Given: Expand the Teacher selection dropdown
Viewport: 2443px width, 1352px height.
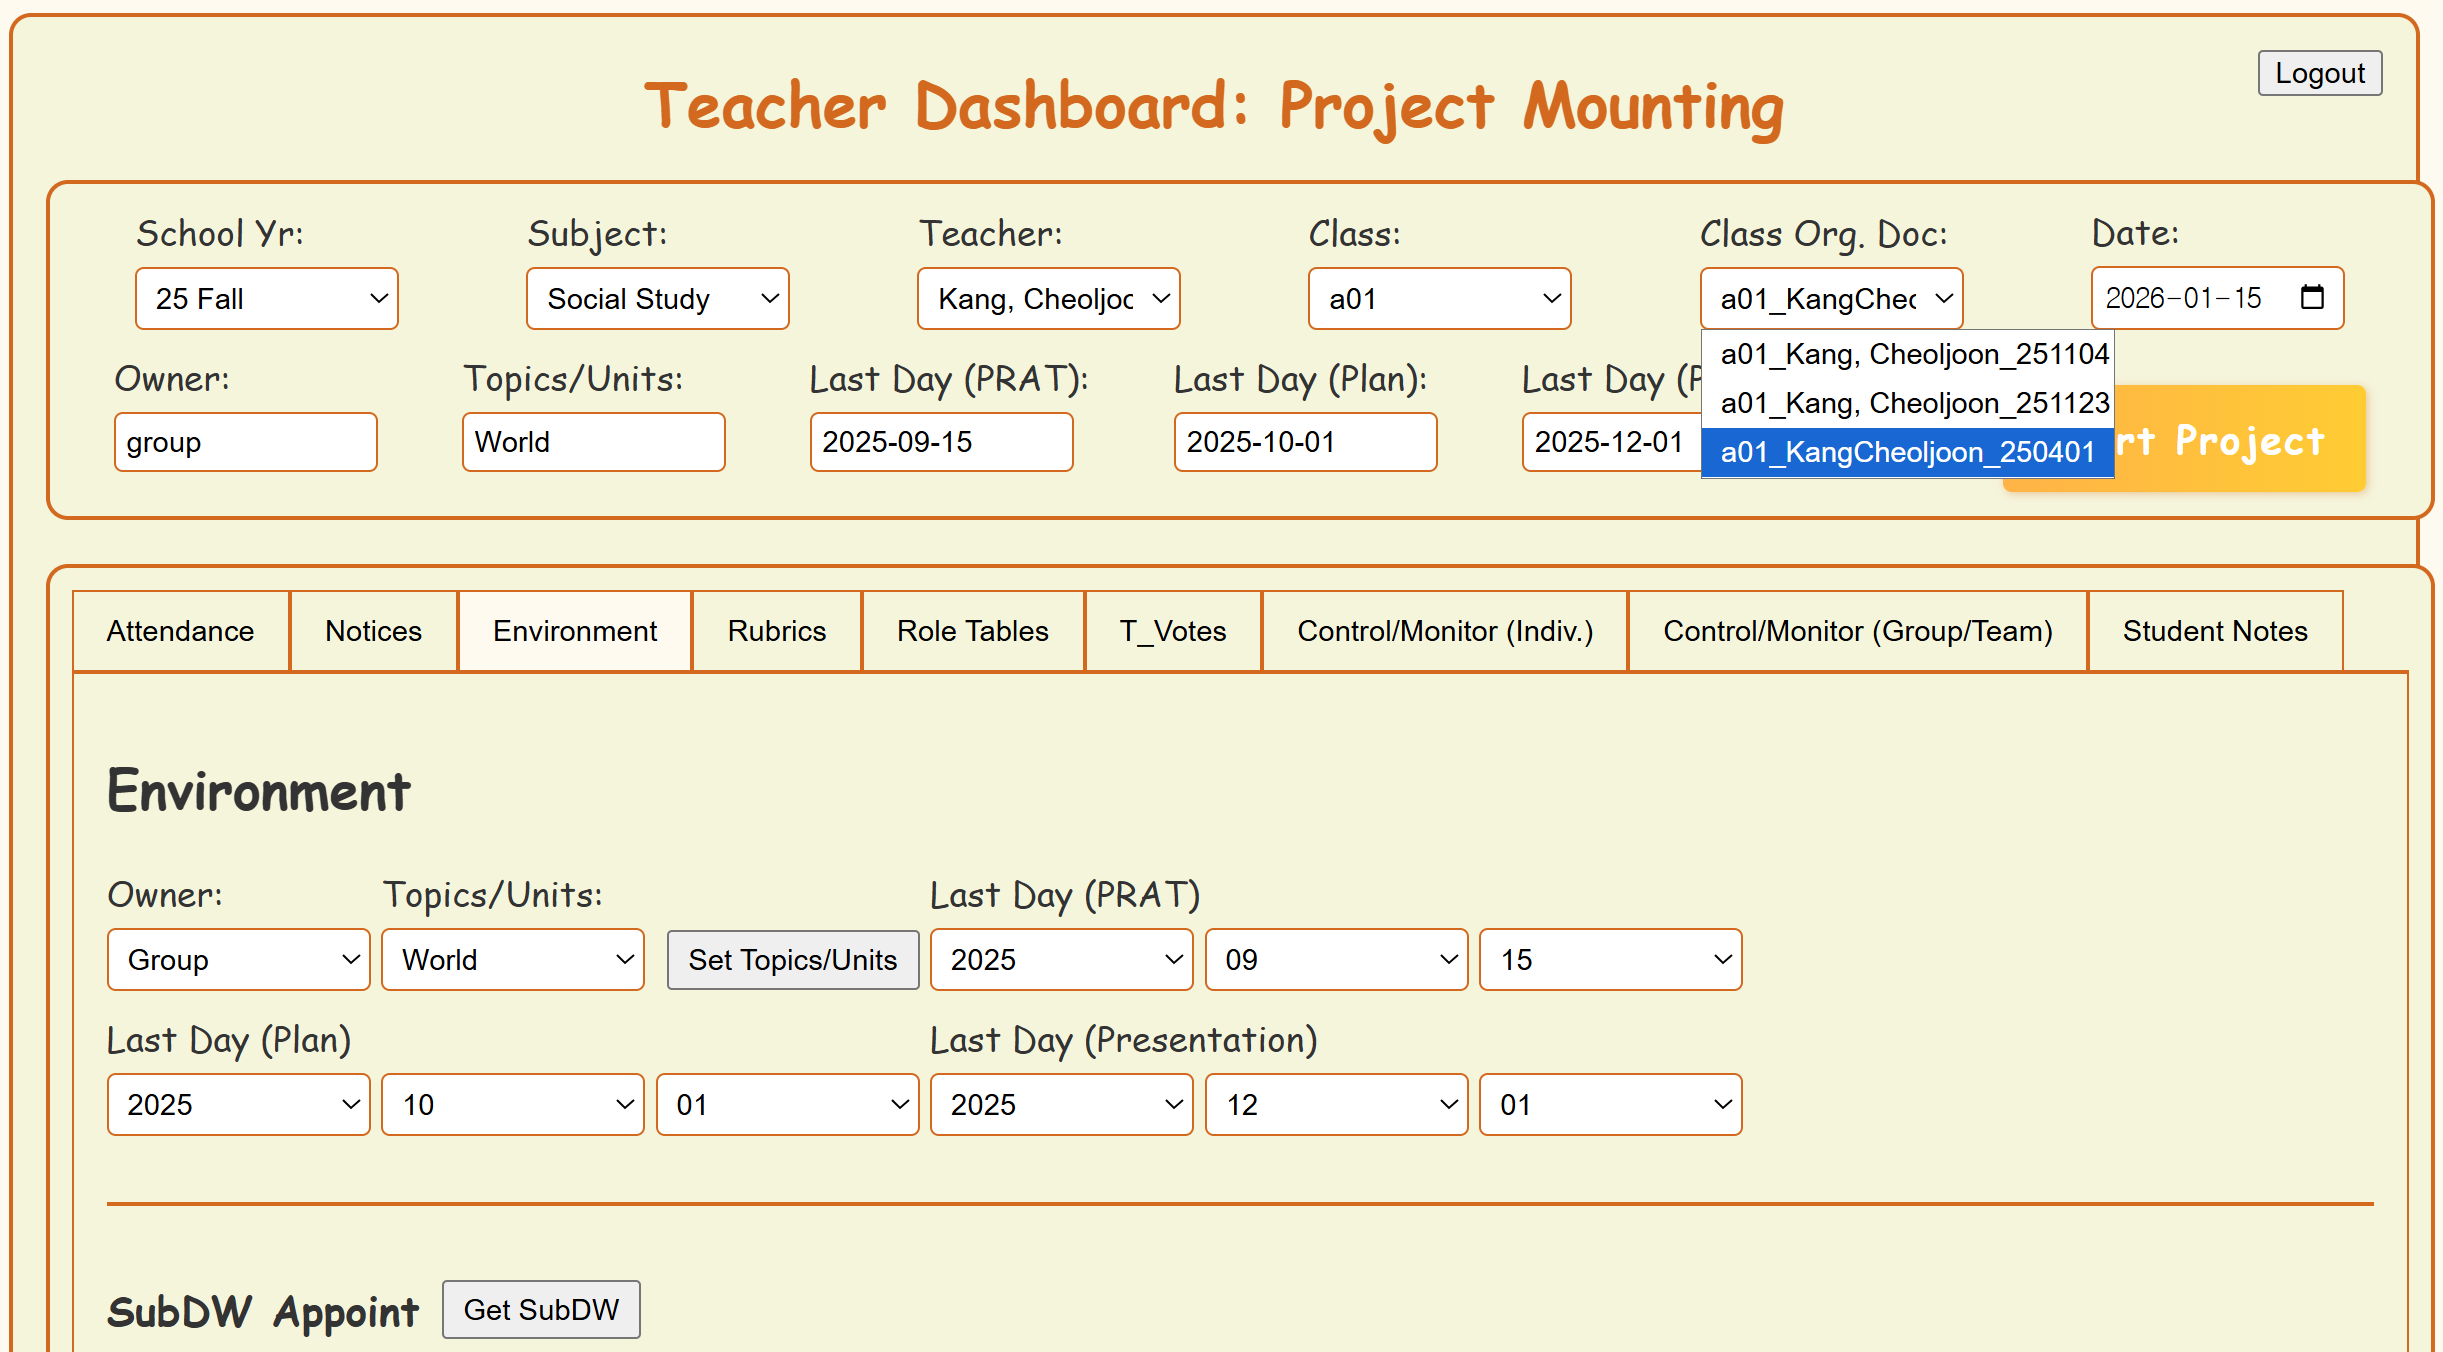Looking at the screenshot, I should click(x=1048, y=298).
